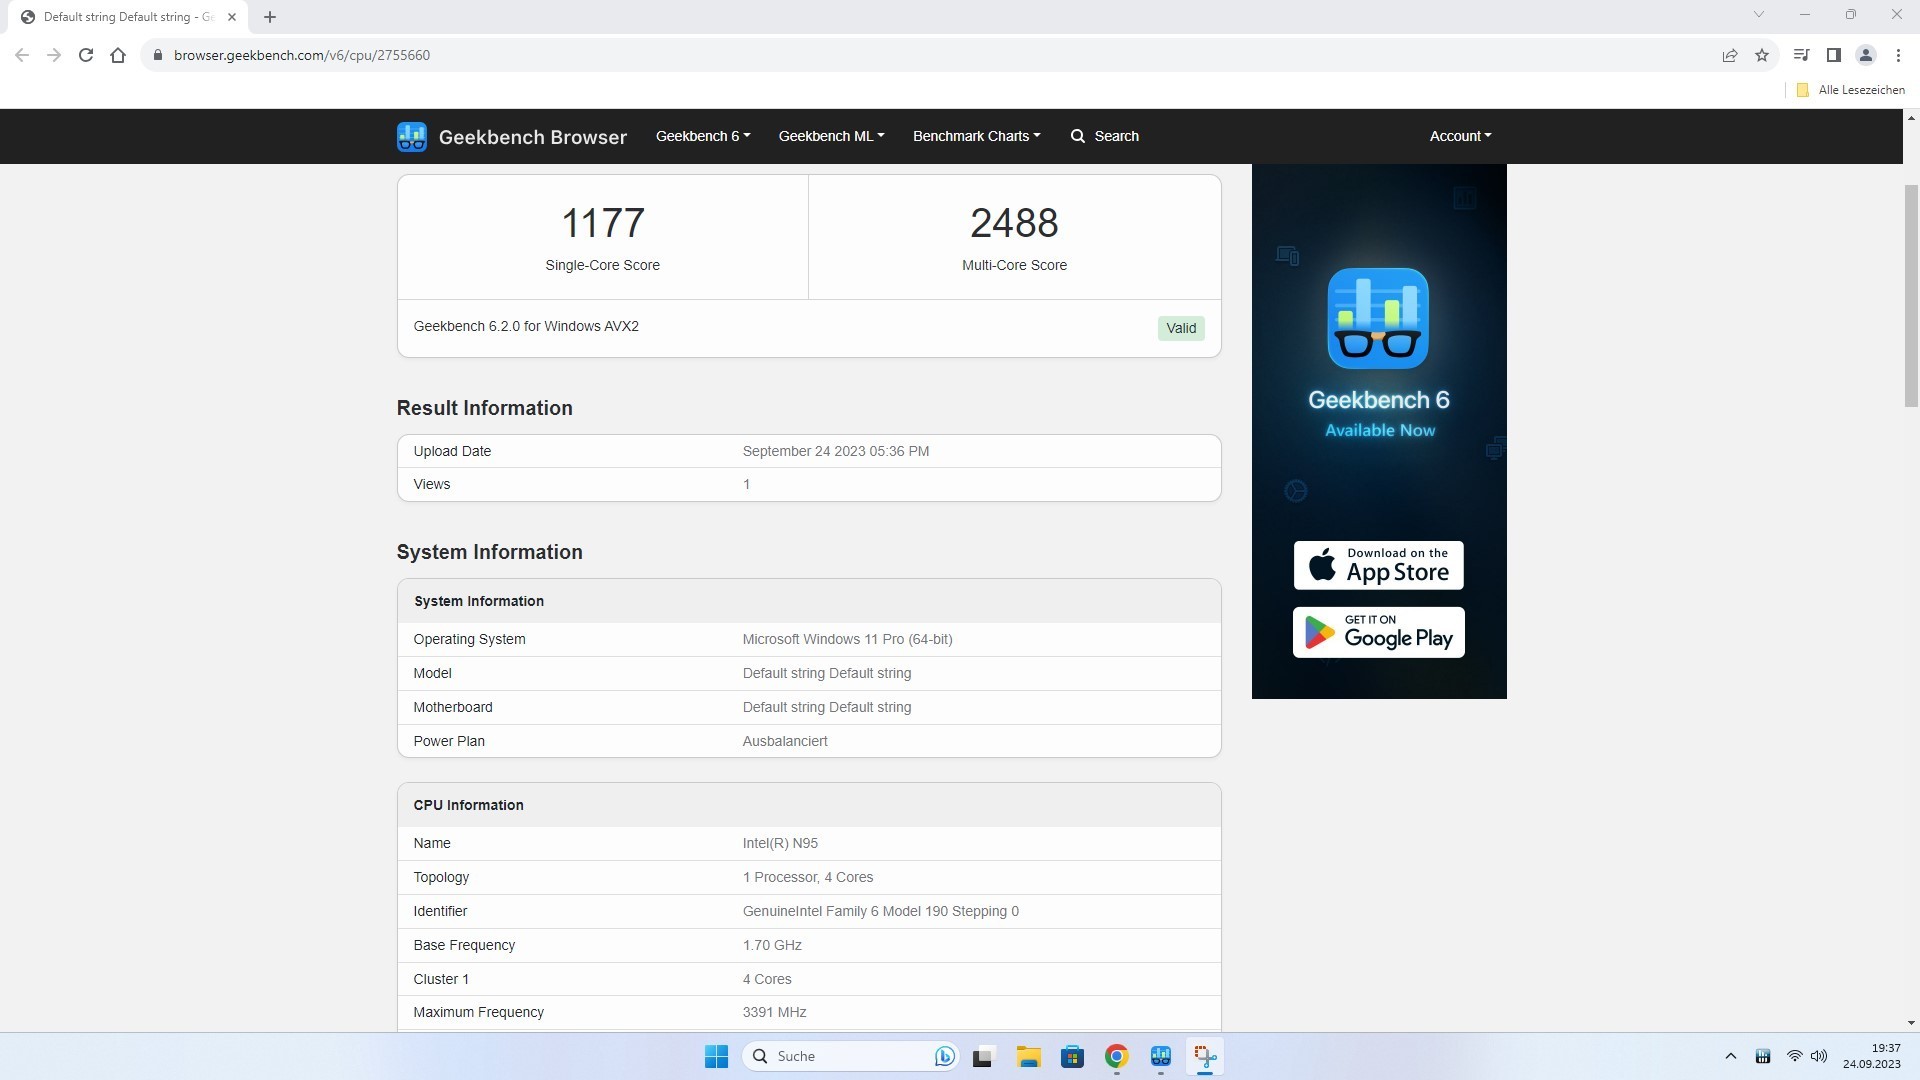Open Windows Start menu
1920x1080 pixels.
717,1056
